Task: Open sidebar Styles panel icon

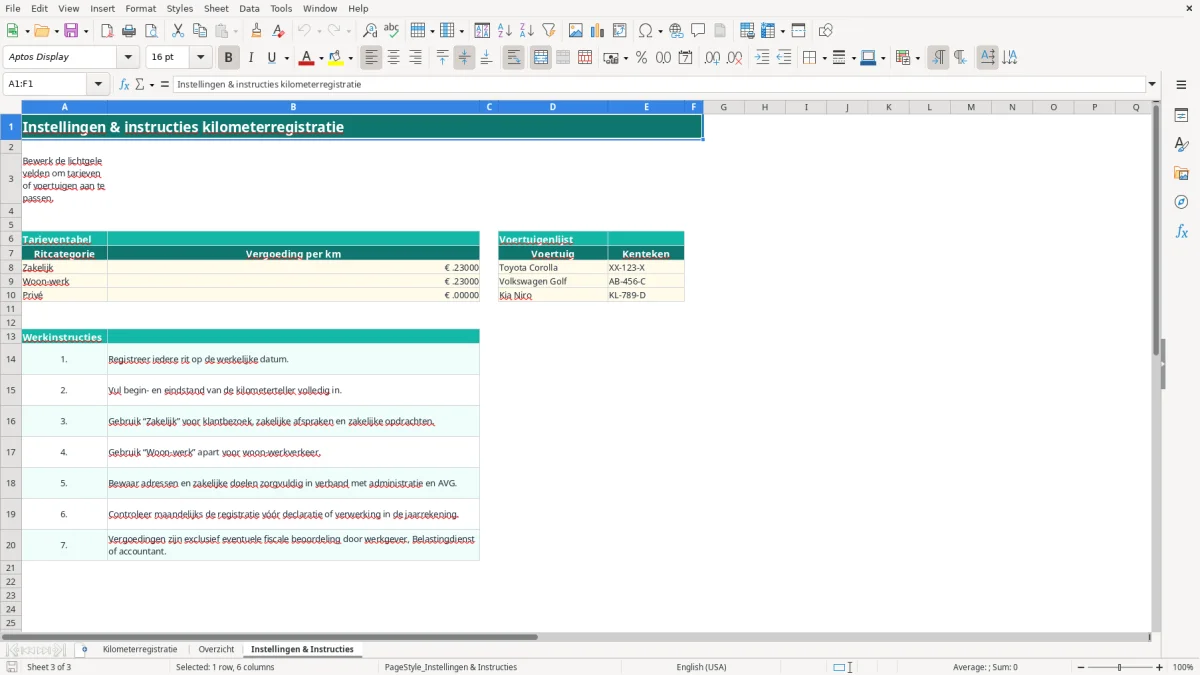Action: 1181,145
